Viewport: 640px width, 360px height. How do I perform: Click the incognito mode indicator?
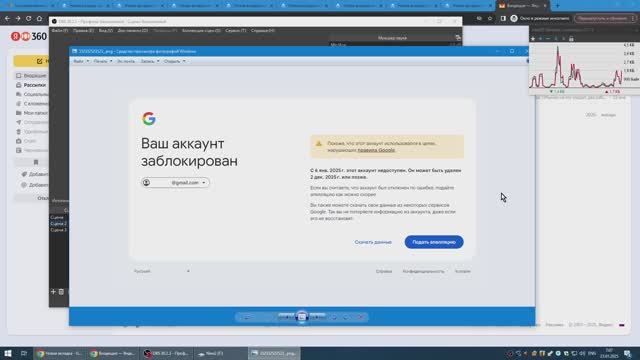pyautogui.click(x=540, y=18)
